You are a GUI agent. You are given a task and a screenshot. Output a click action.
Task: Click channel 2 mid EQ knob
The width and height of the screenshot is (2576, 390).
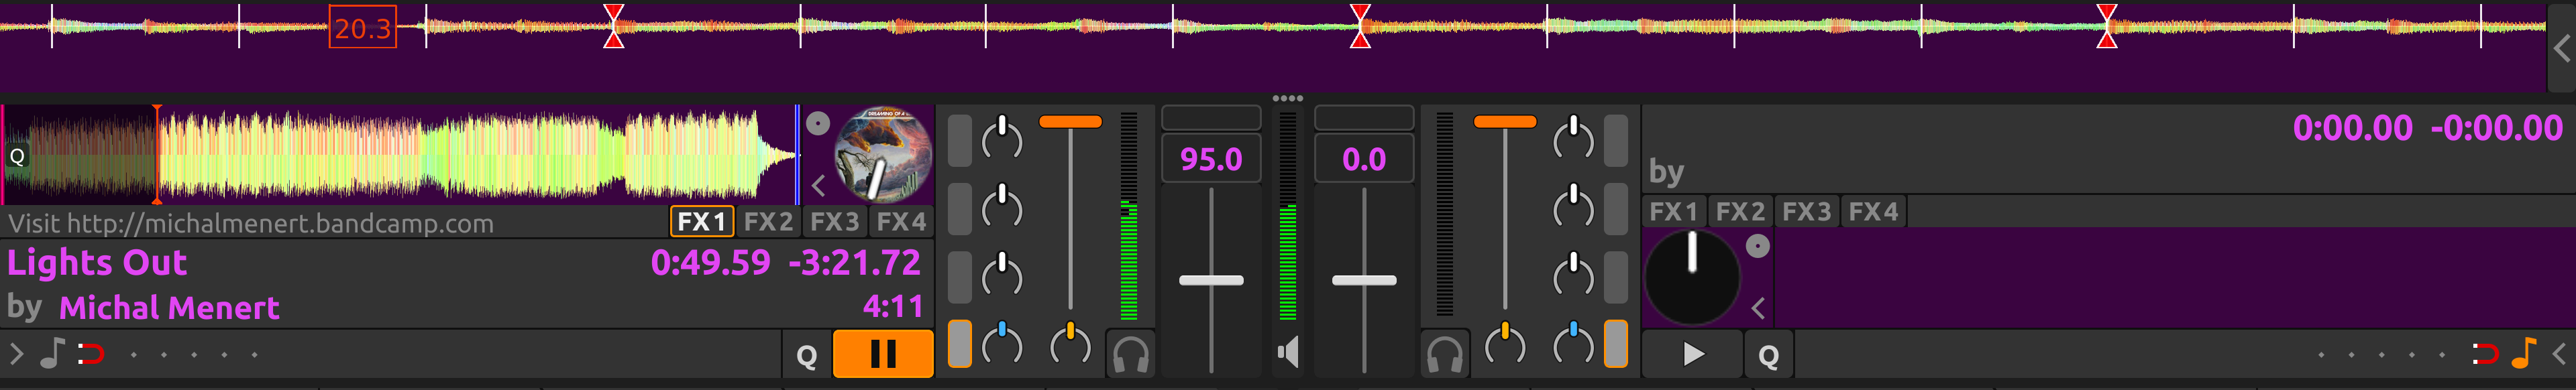pos(1573,206)
